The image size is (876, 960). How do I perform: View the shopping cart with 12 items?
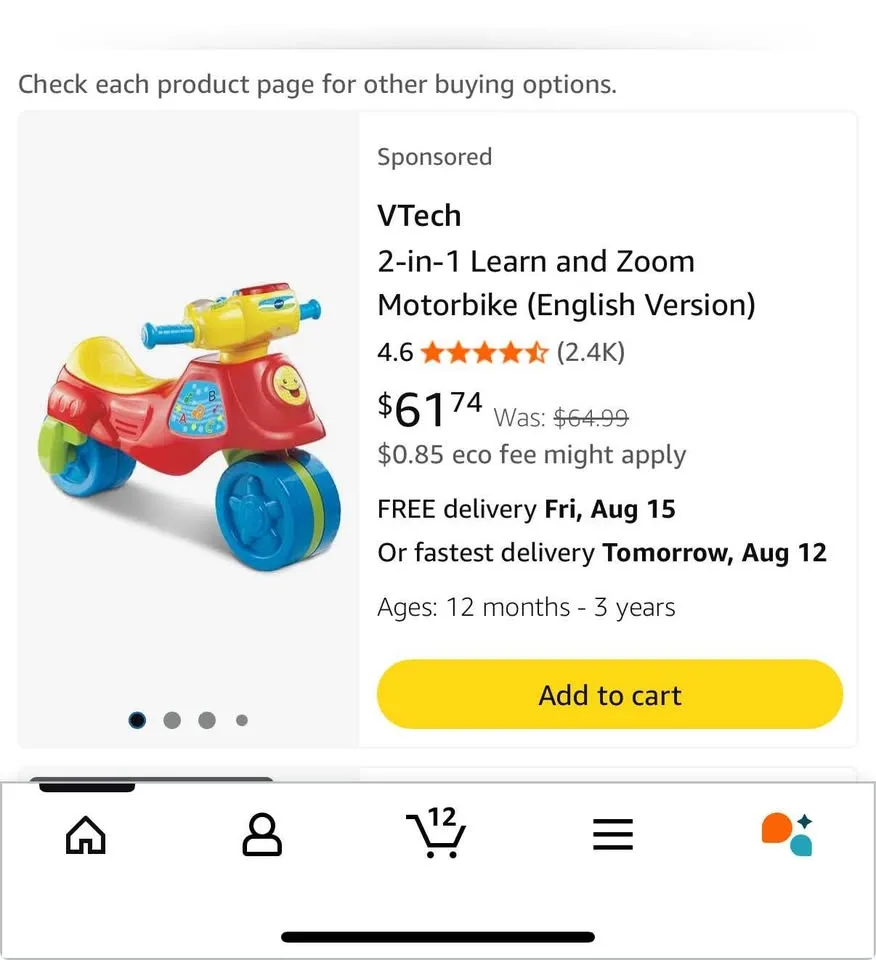pyautogui.click(x=437, y=840)
